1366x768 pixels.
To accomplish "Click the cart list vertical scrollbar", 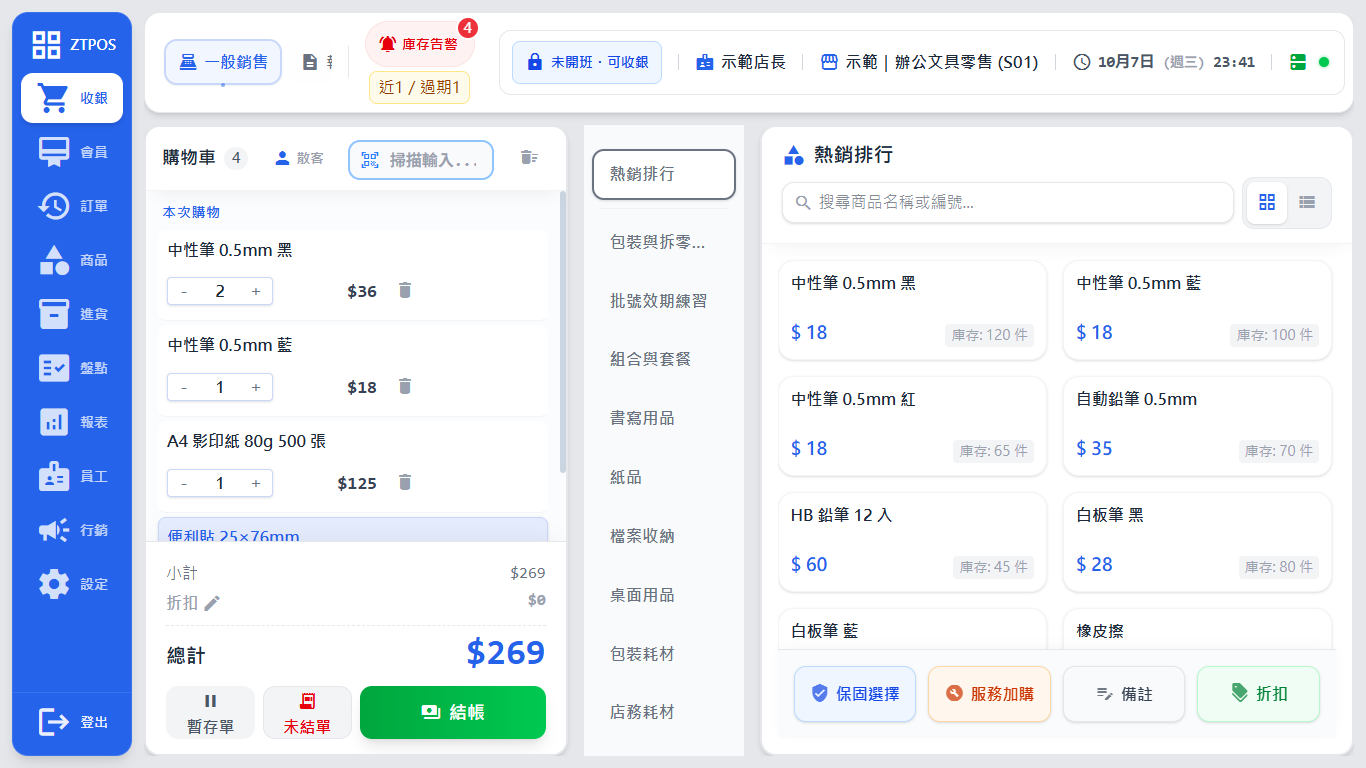I will [563, 330].
